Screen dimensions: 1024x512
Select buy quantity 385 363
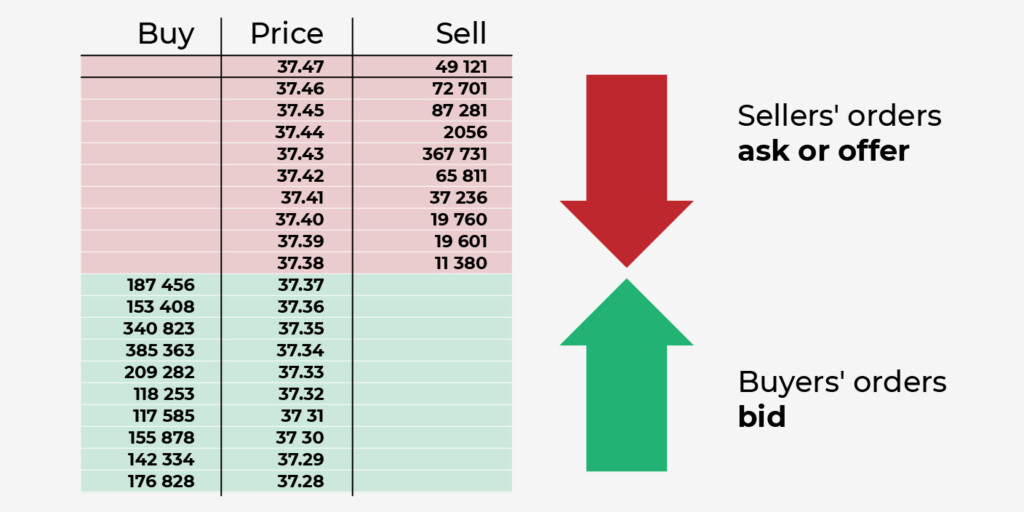coord(160,351)
